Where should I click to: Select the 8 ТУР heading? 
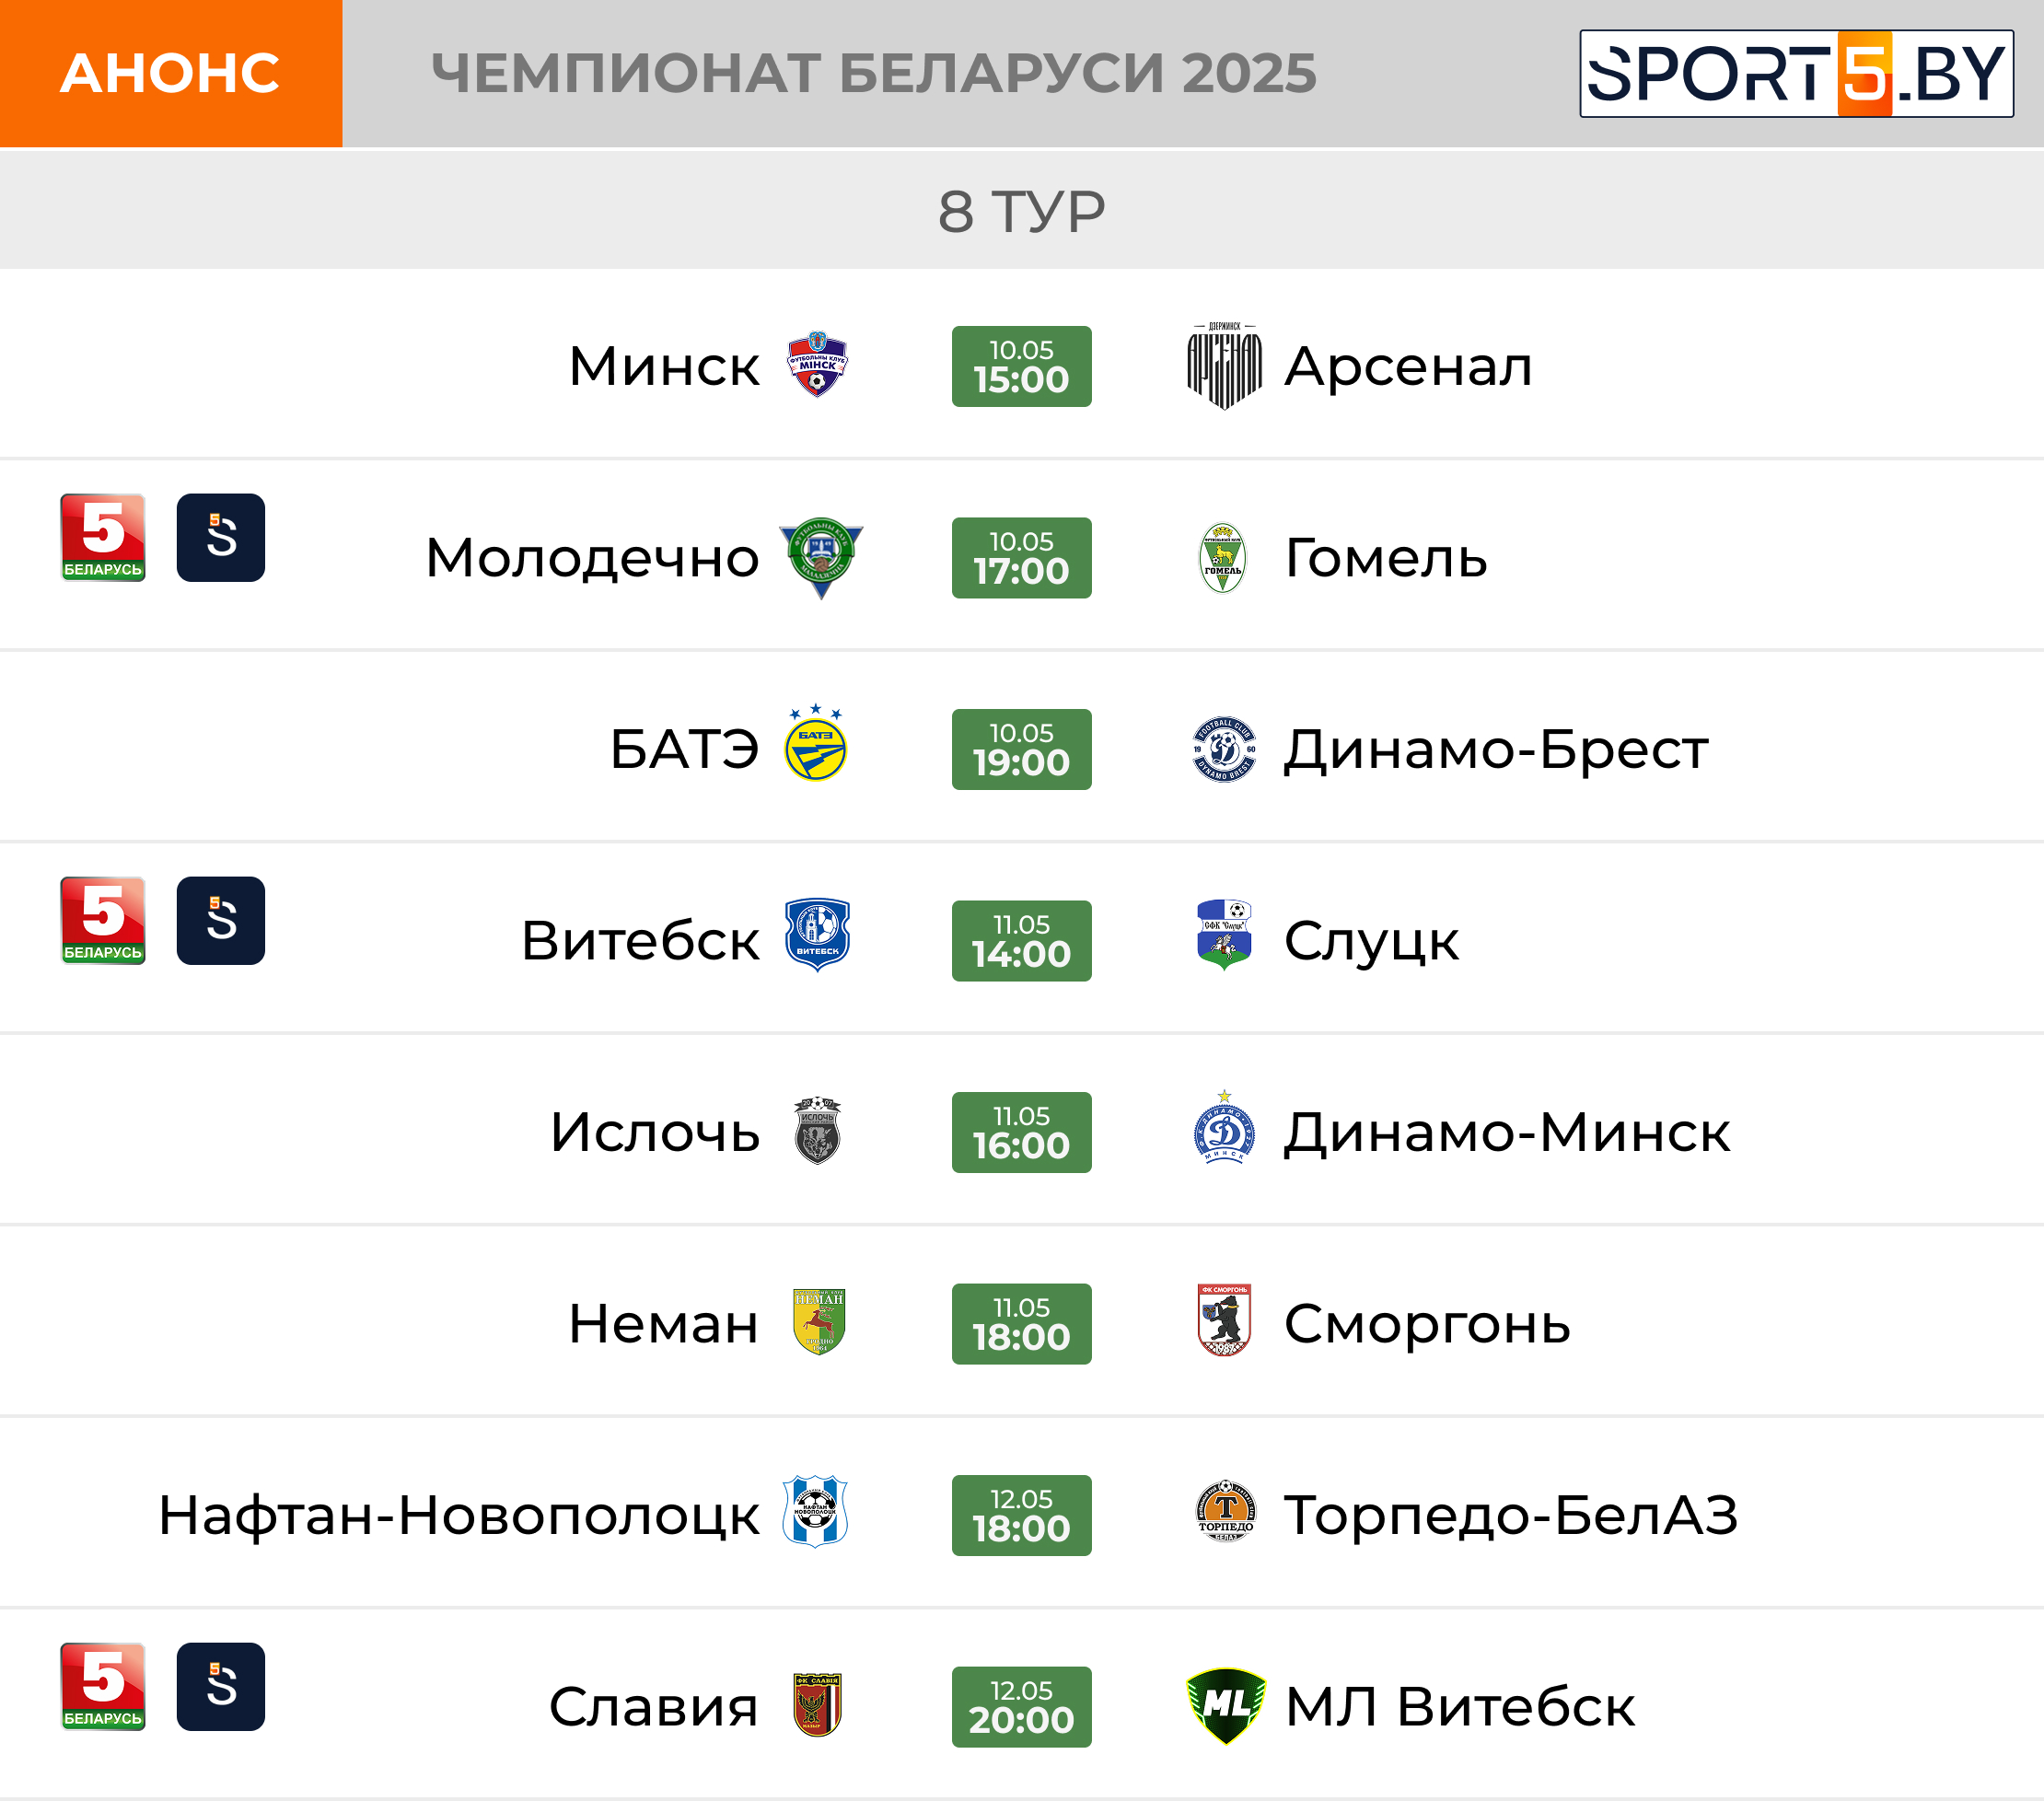point(1021,211)
